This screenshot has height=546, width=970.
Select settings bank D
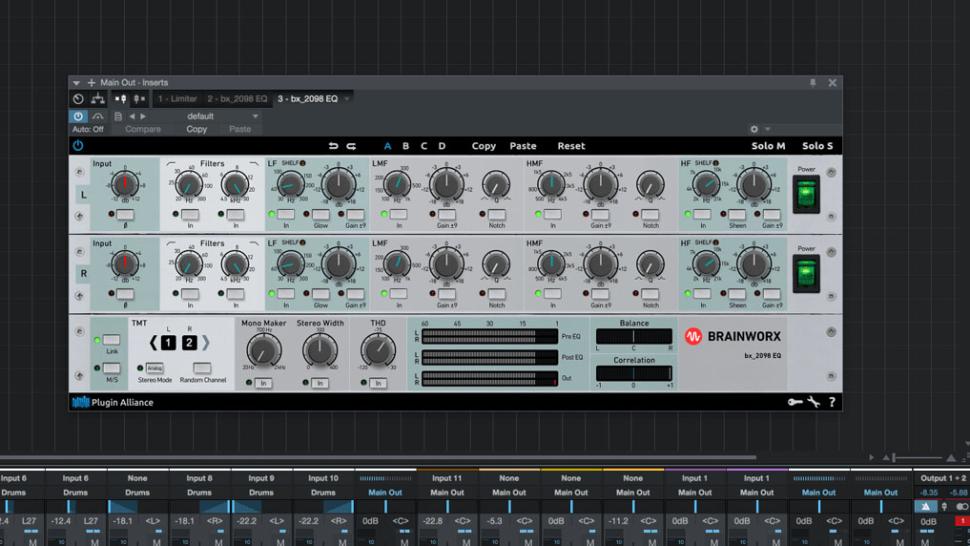click(x=442, y=146)
